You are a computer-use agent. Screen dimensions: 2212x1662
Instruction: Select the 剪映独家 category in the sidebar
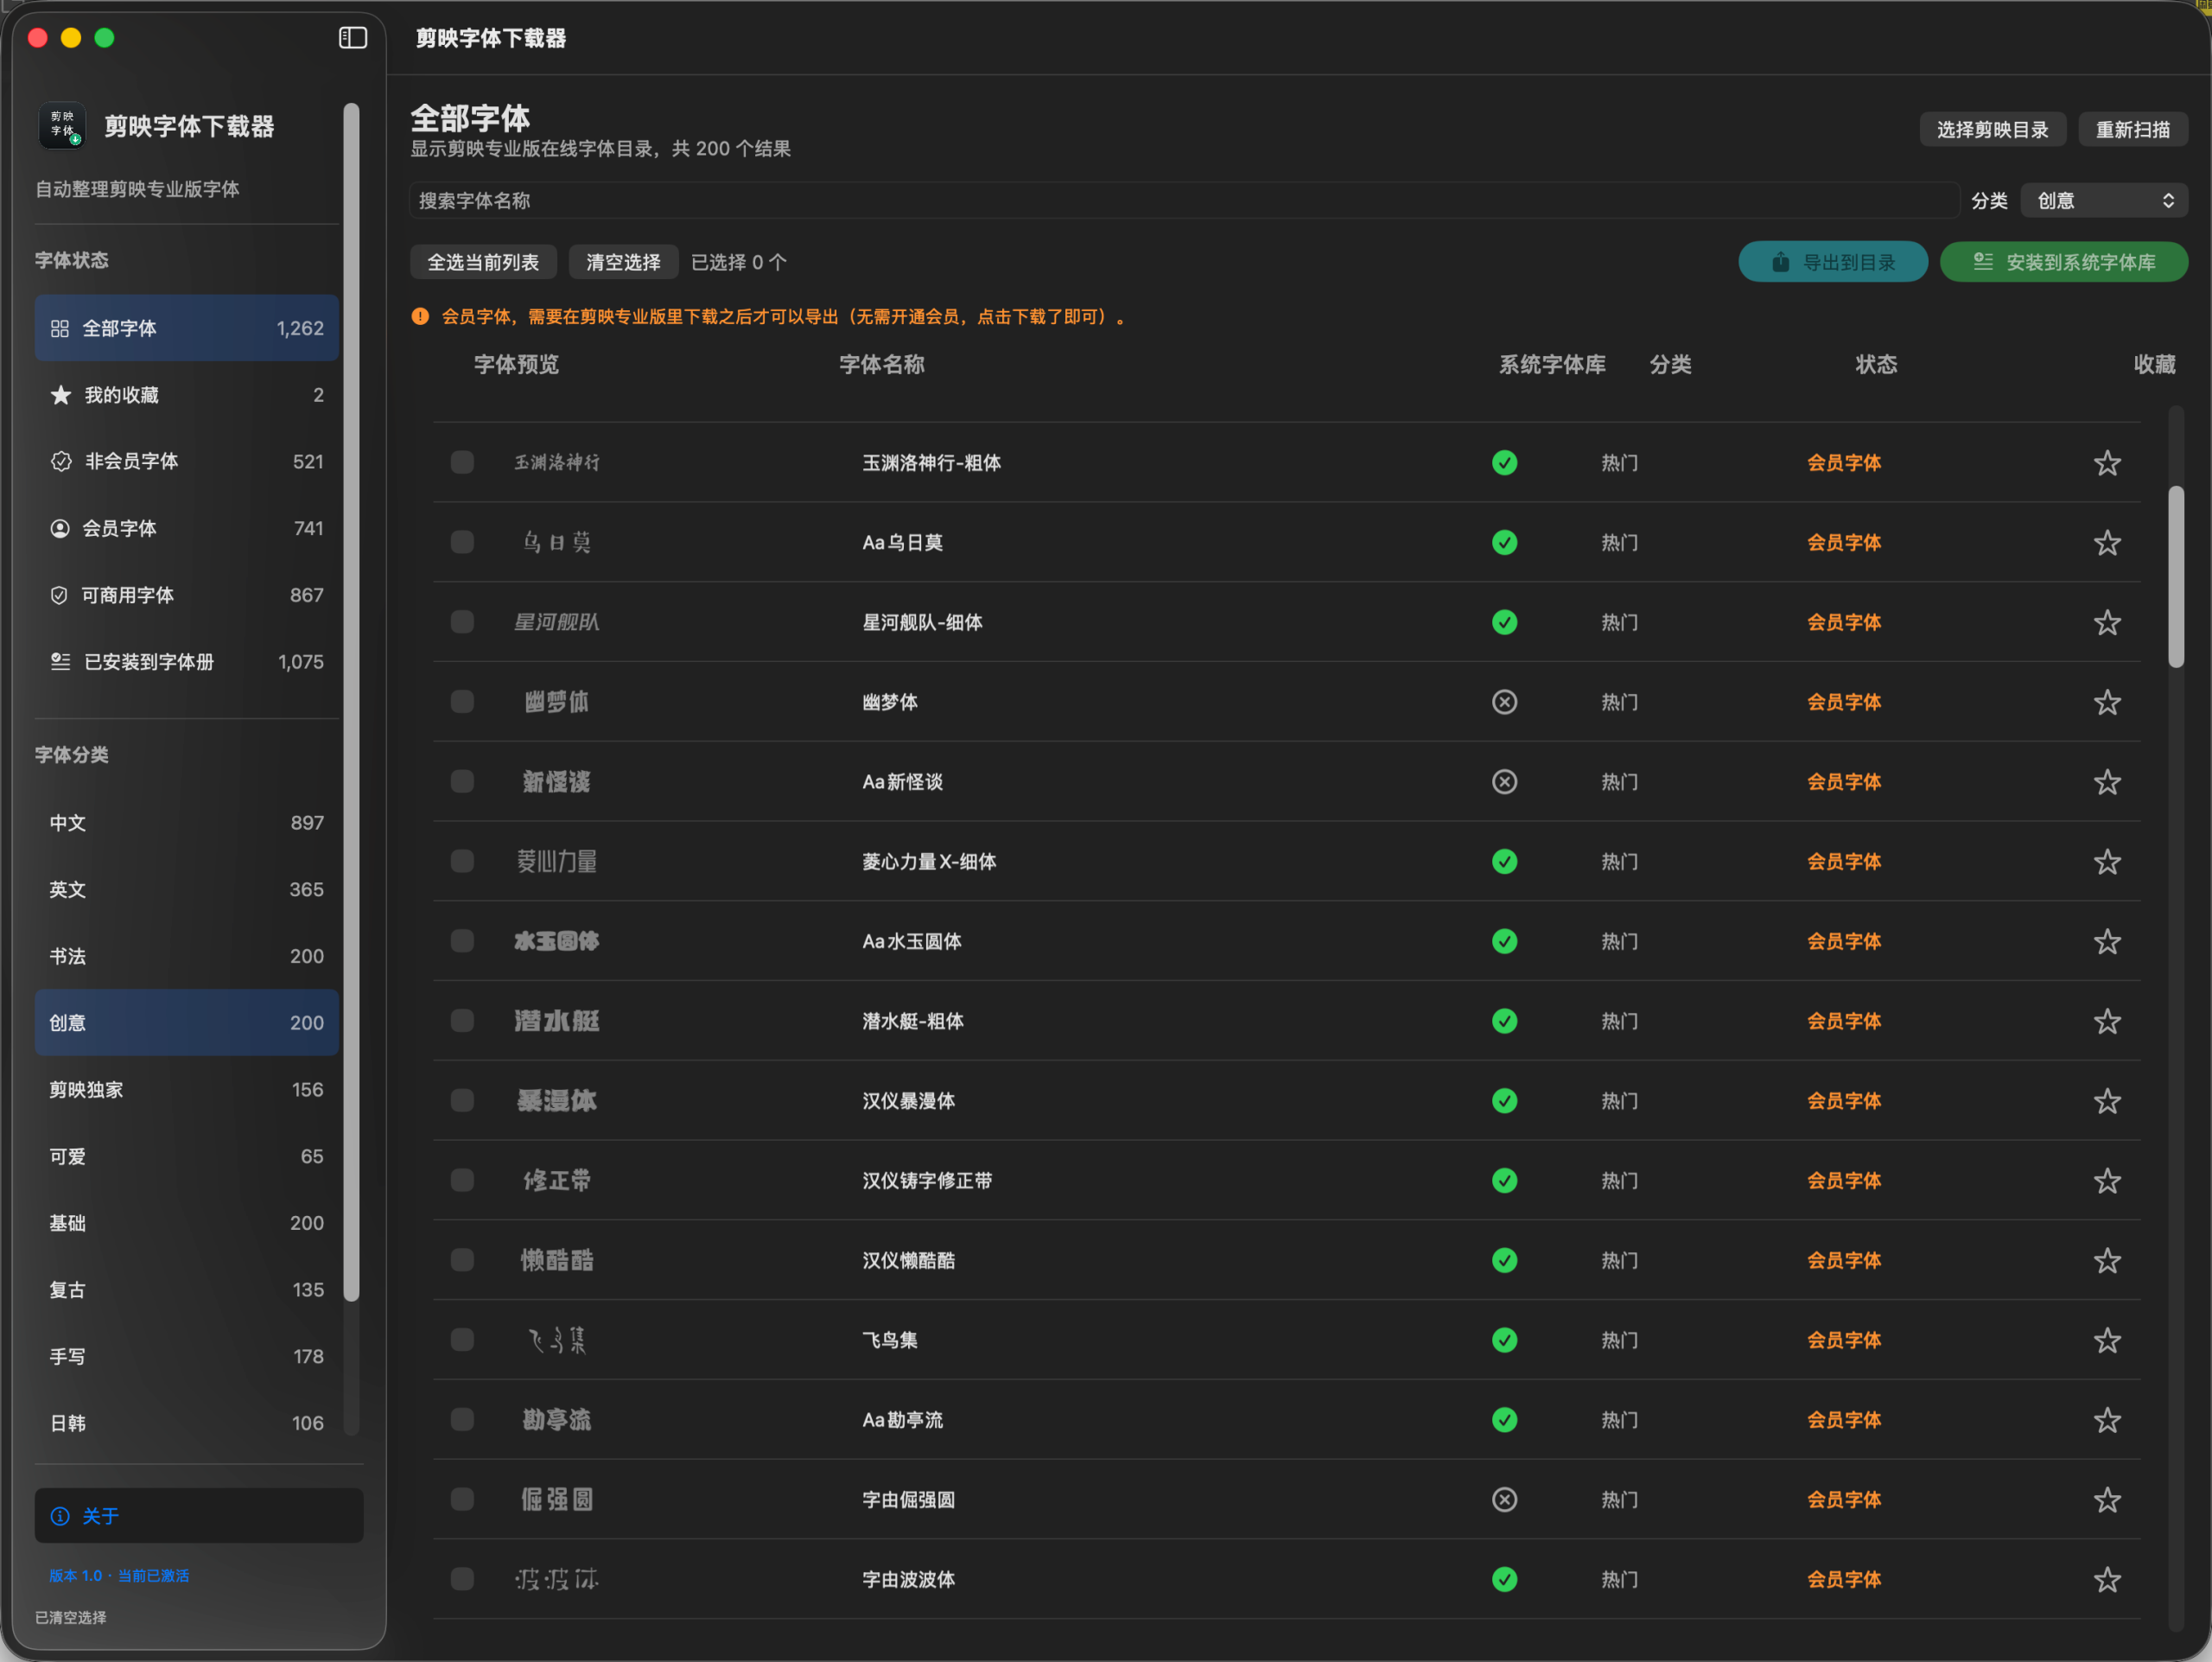(187, 1090)
